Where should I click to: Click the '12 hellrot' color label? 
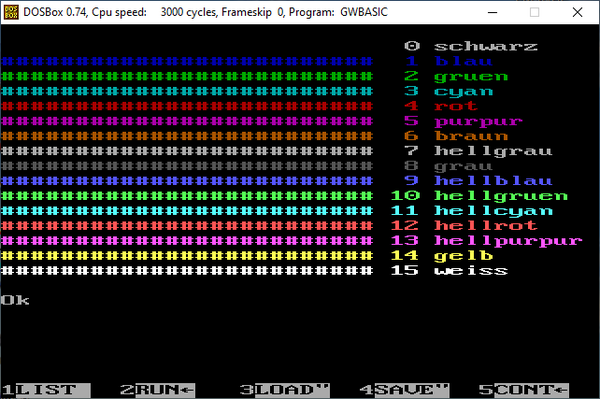pyautogui.click(x=464, y=225)
